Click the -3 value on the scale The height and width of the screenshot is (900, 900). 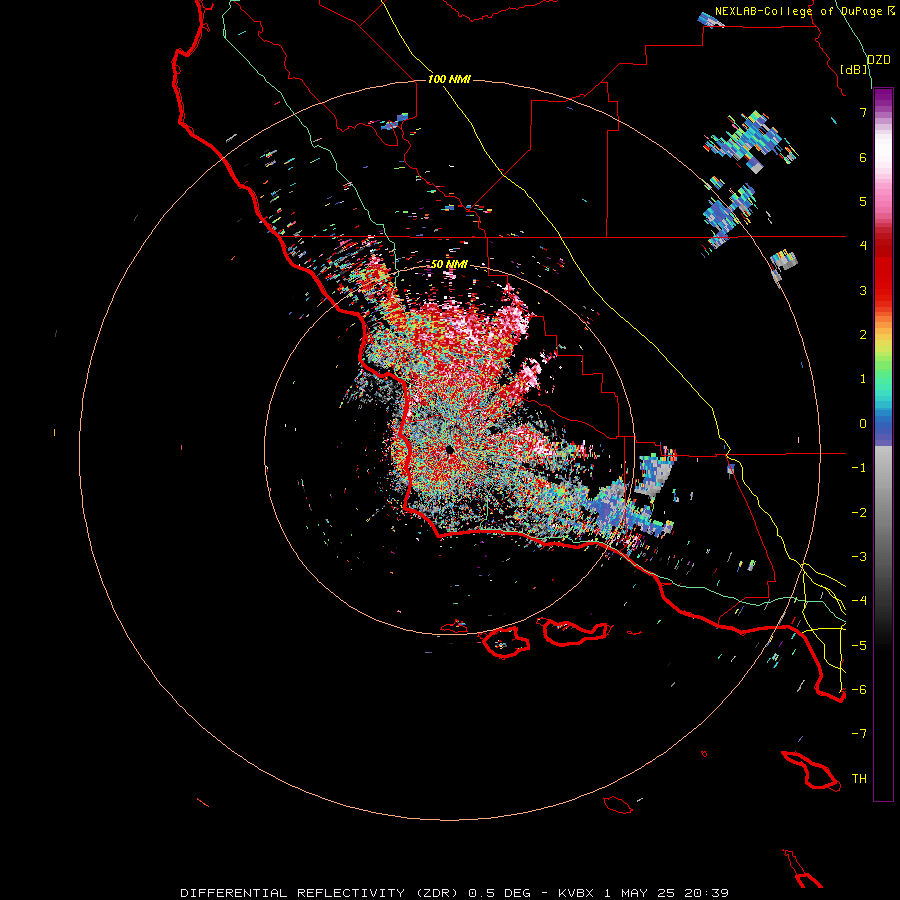(859, 556)
